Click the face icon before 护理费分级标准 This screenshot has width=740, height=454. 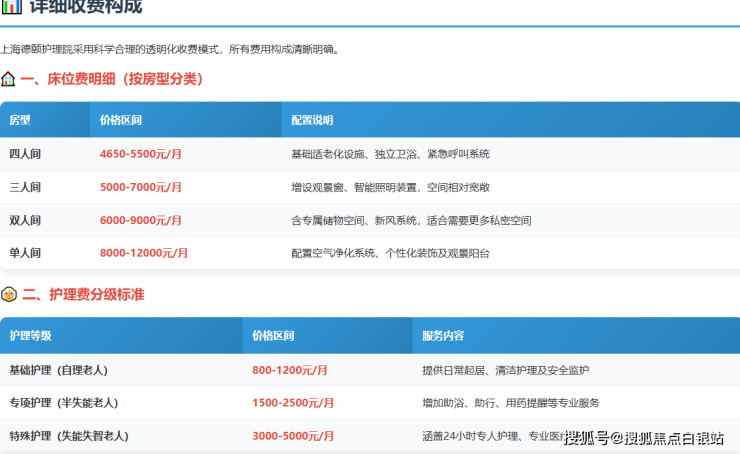point(9,294)
